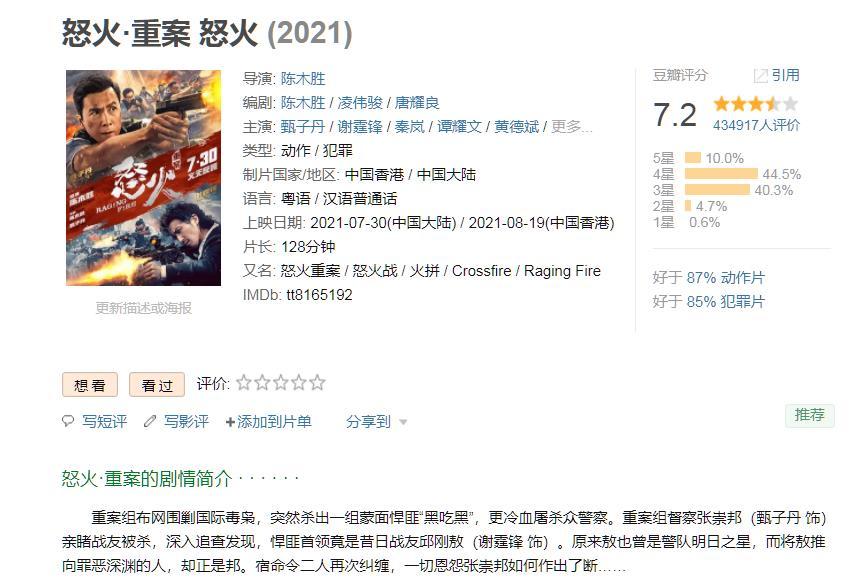Screen dimensions: 859x578
Task: Rate the movie with the first star
Action: pos(244,382)
